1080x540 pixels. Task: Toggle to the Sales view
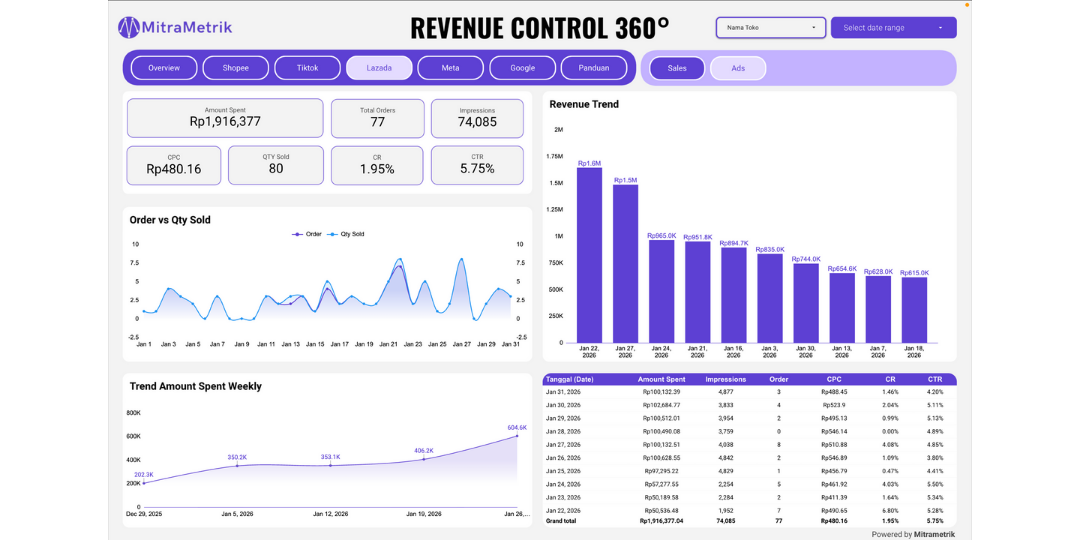point(677,68)
